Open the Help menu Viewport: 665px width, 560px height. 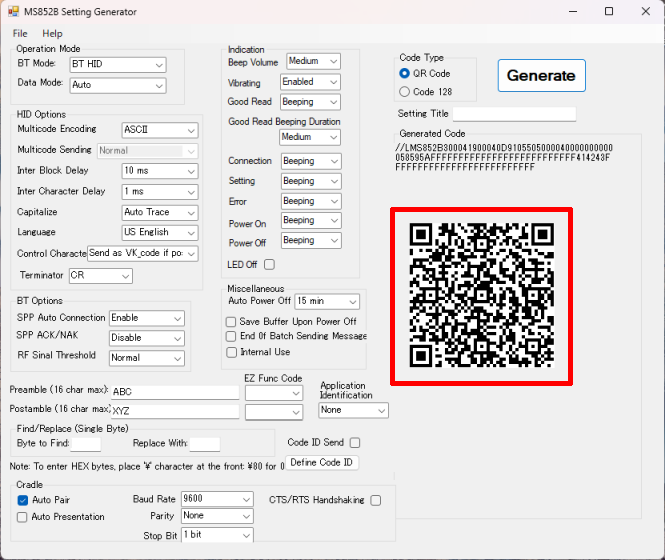[x=52, y=33]
